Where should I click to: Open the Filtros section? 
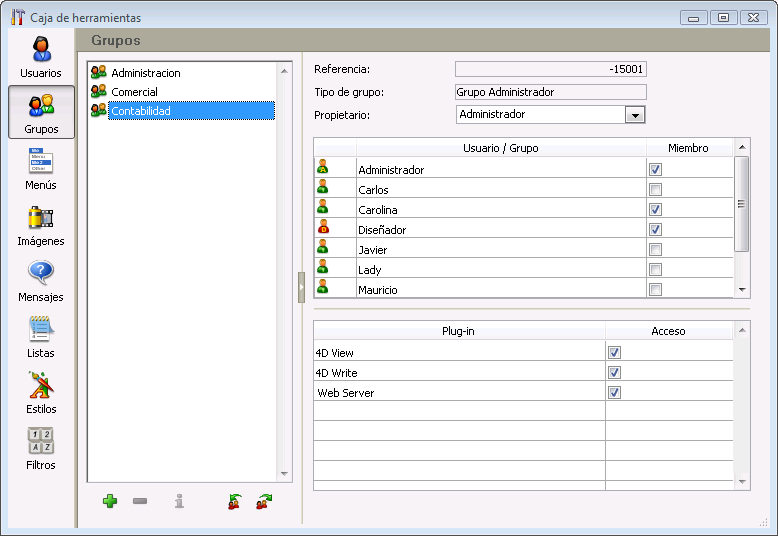click(x=41, y=448)
